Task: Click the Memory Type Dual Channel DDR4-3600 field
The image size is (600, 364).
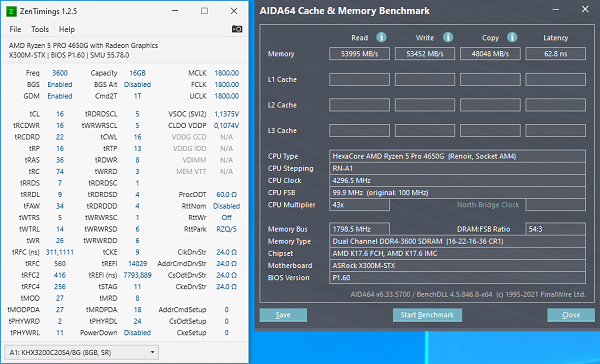Action: point(457,241)
